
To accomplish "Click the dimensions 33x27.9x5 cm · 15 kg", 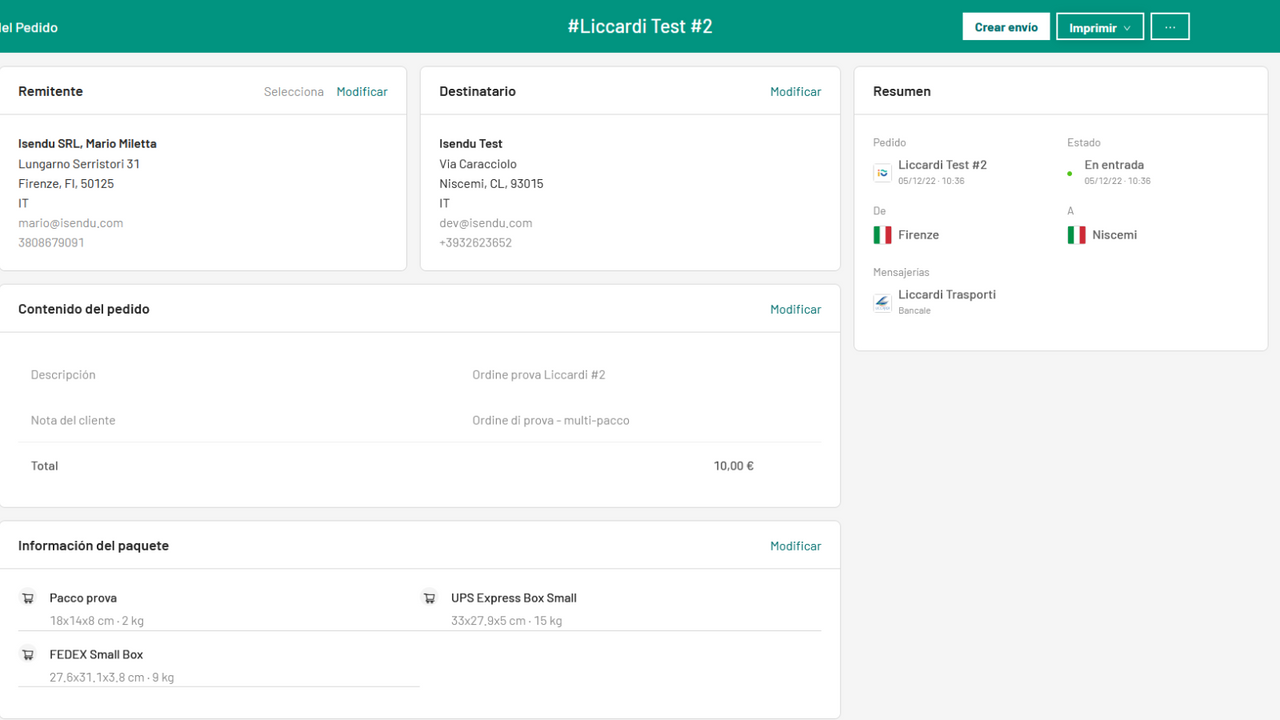I will point(506,621).
